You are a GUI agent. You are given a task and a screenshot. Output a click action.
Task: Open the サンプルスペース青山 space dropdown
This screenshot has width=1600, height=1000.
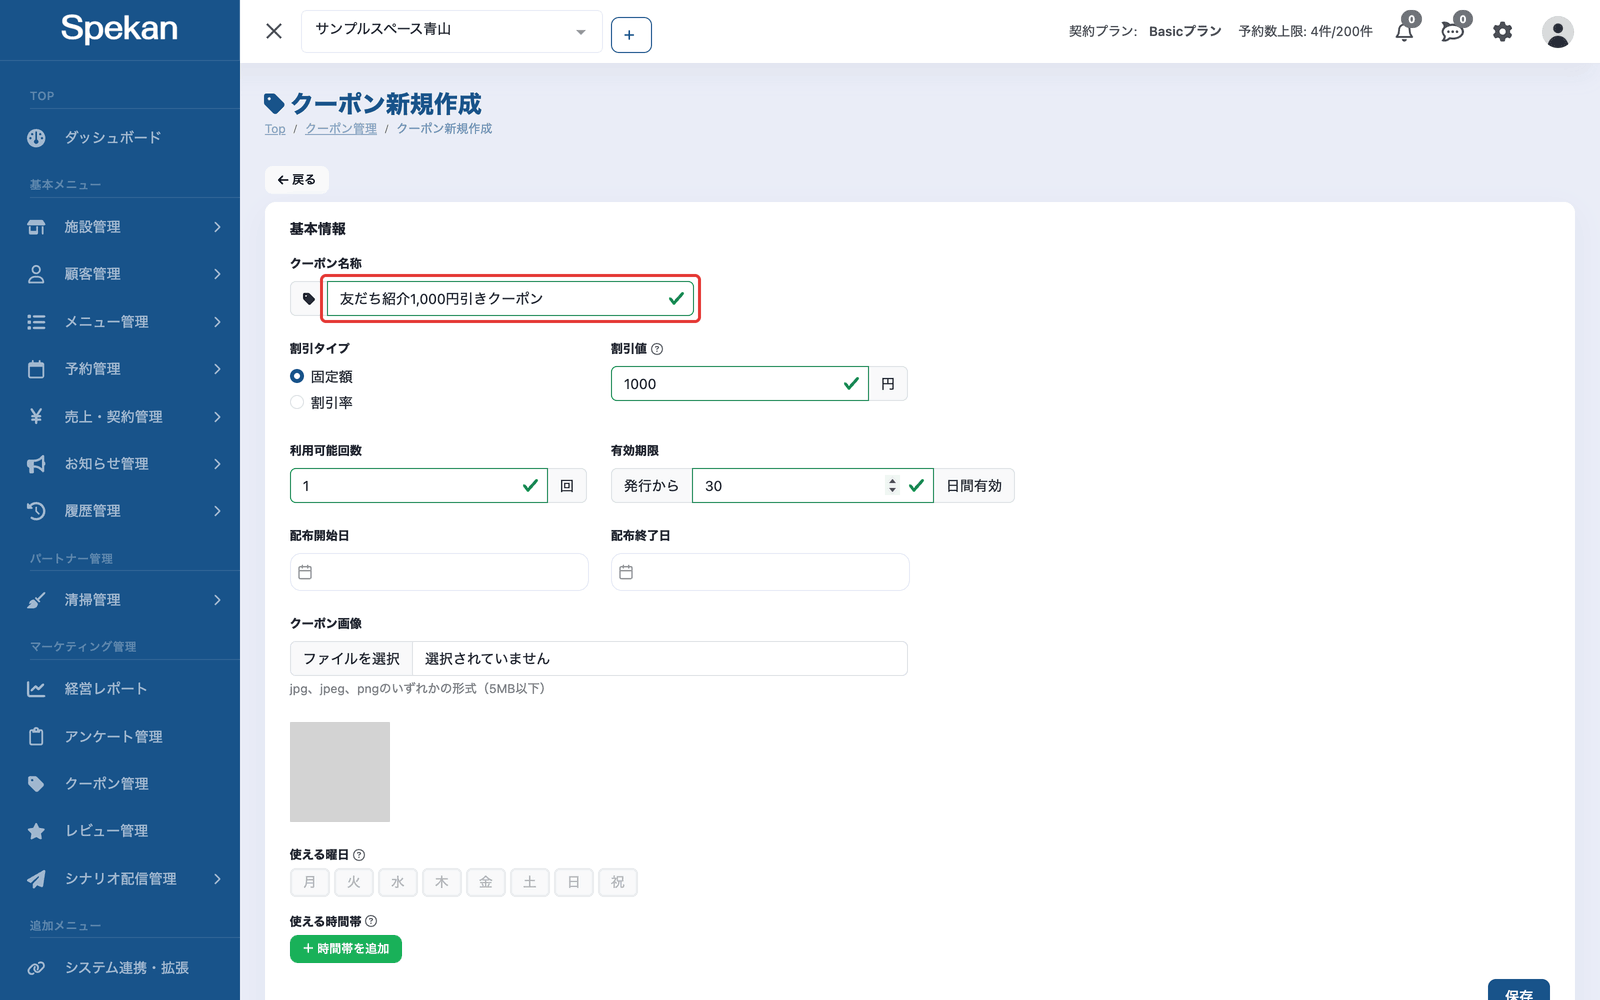451,31
